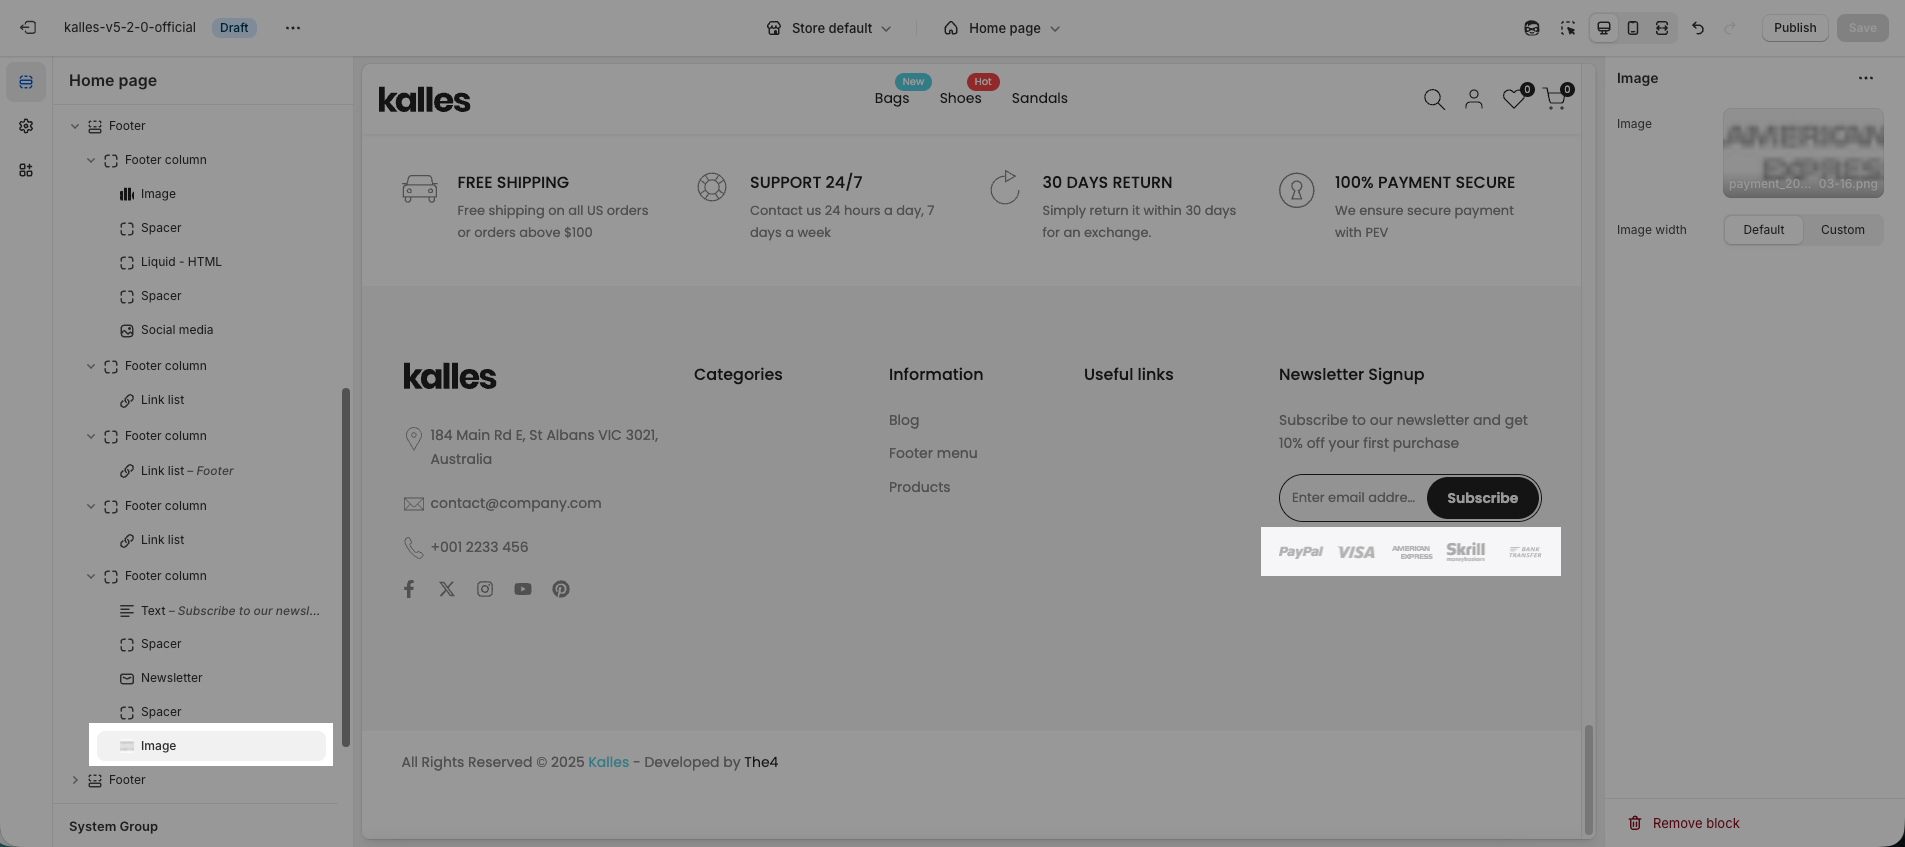This screenshot has height=847, width=1905.
Task: Open the wishlist heart icon
Action: tap(1514, 99)
